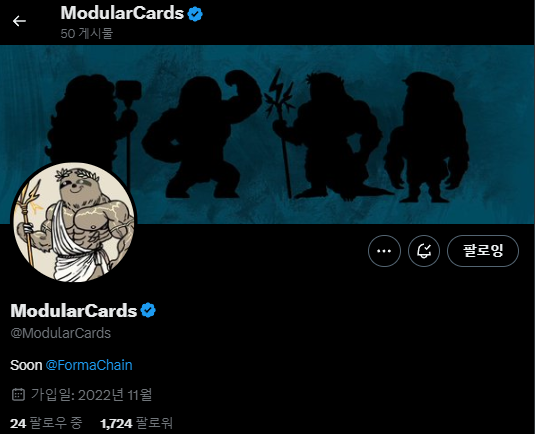This screenshot has height=434, width=535.
Task: Open the three-dot more options menu
Action: (384, 251)
